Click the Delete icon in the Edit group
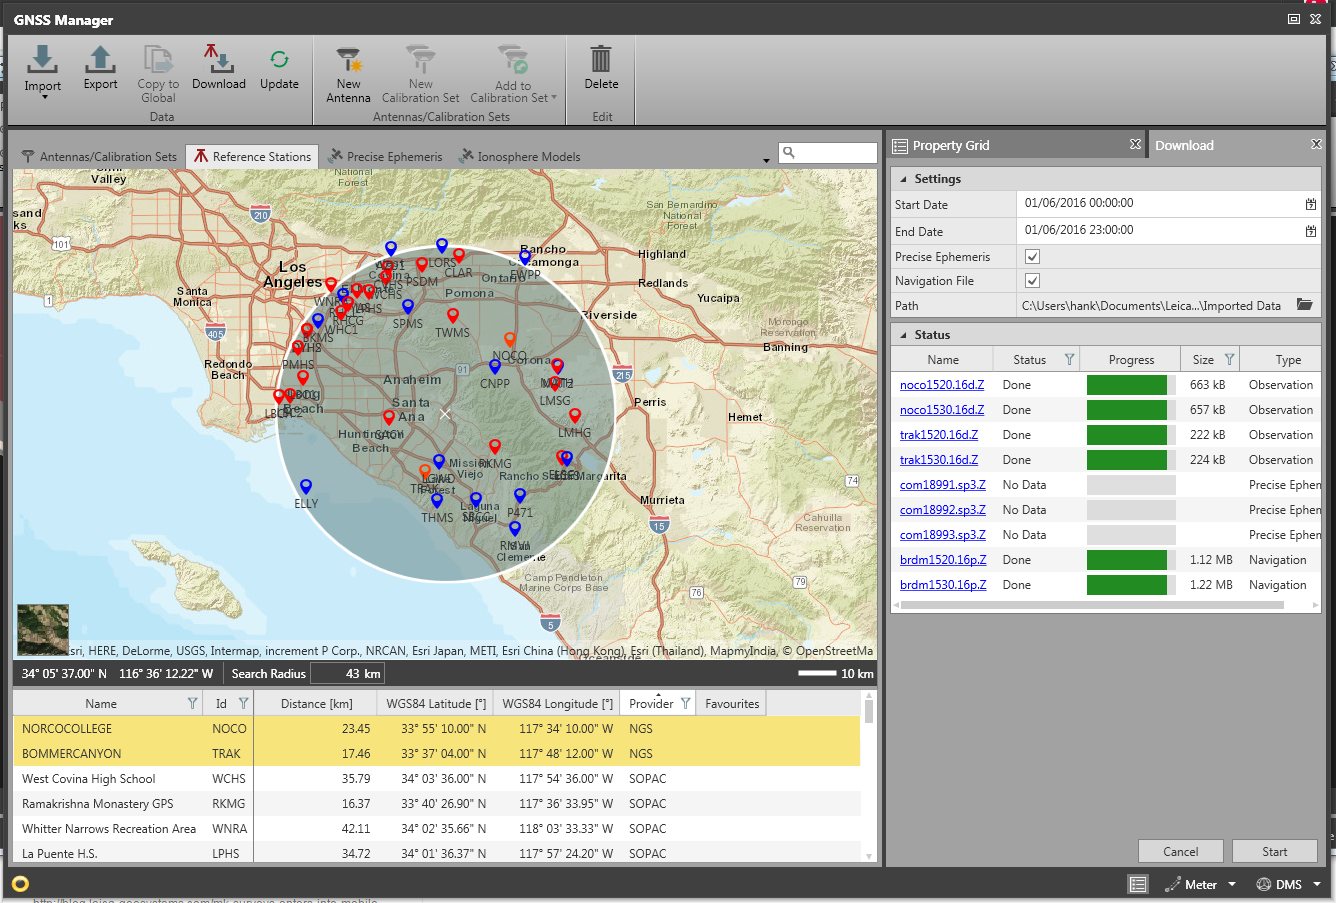 click(x=601, y=65)
